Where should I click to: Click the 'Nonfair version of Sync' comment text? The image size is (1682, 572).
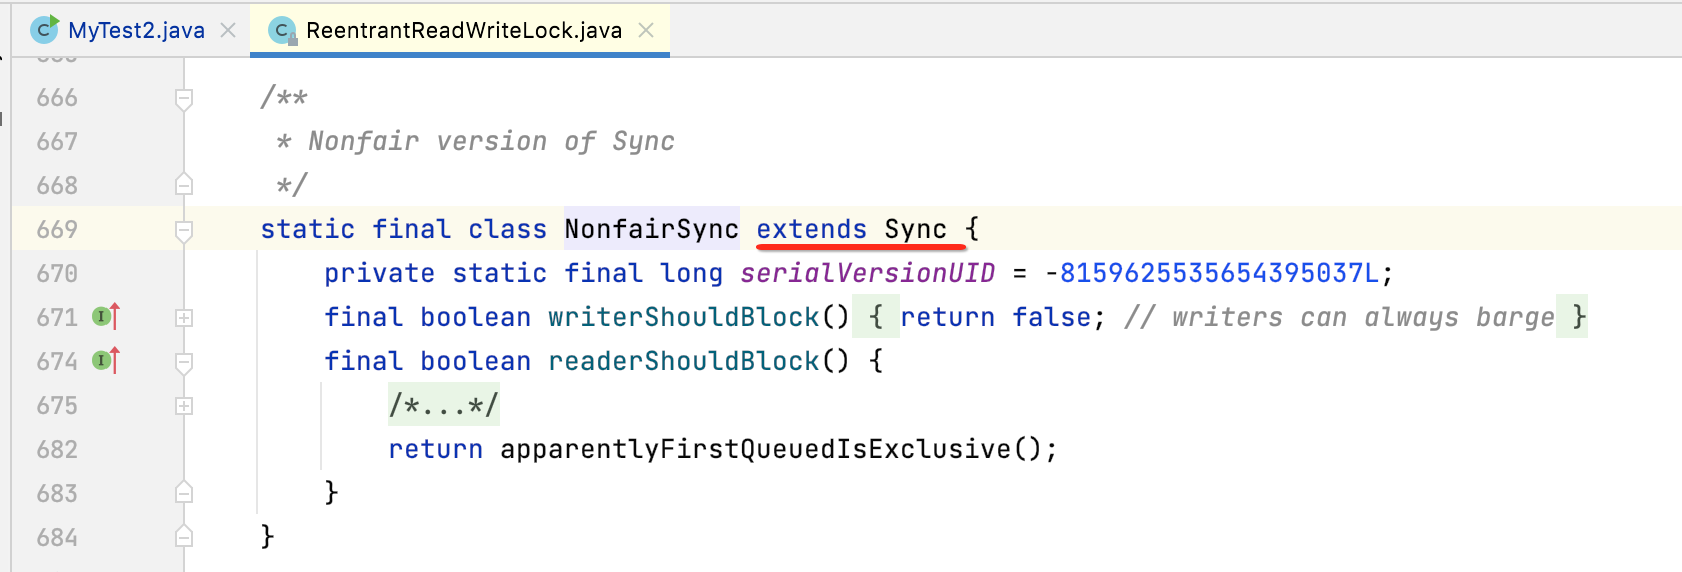click(491, 141)
